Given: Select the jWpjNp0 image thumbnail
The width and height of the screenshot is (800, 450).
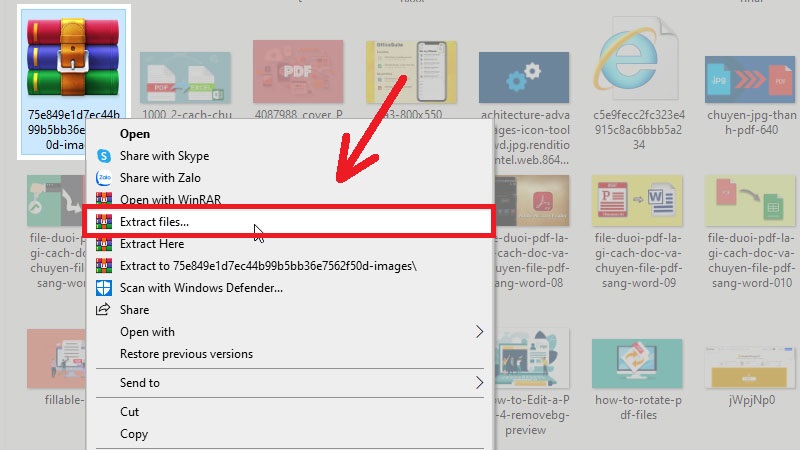Looking at the screenshot, I should (750, 367).
